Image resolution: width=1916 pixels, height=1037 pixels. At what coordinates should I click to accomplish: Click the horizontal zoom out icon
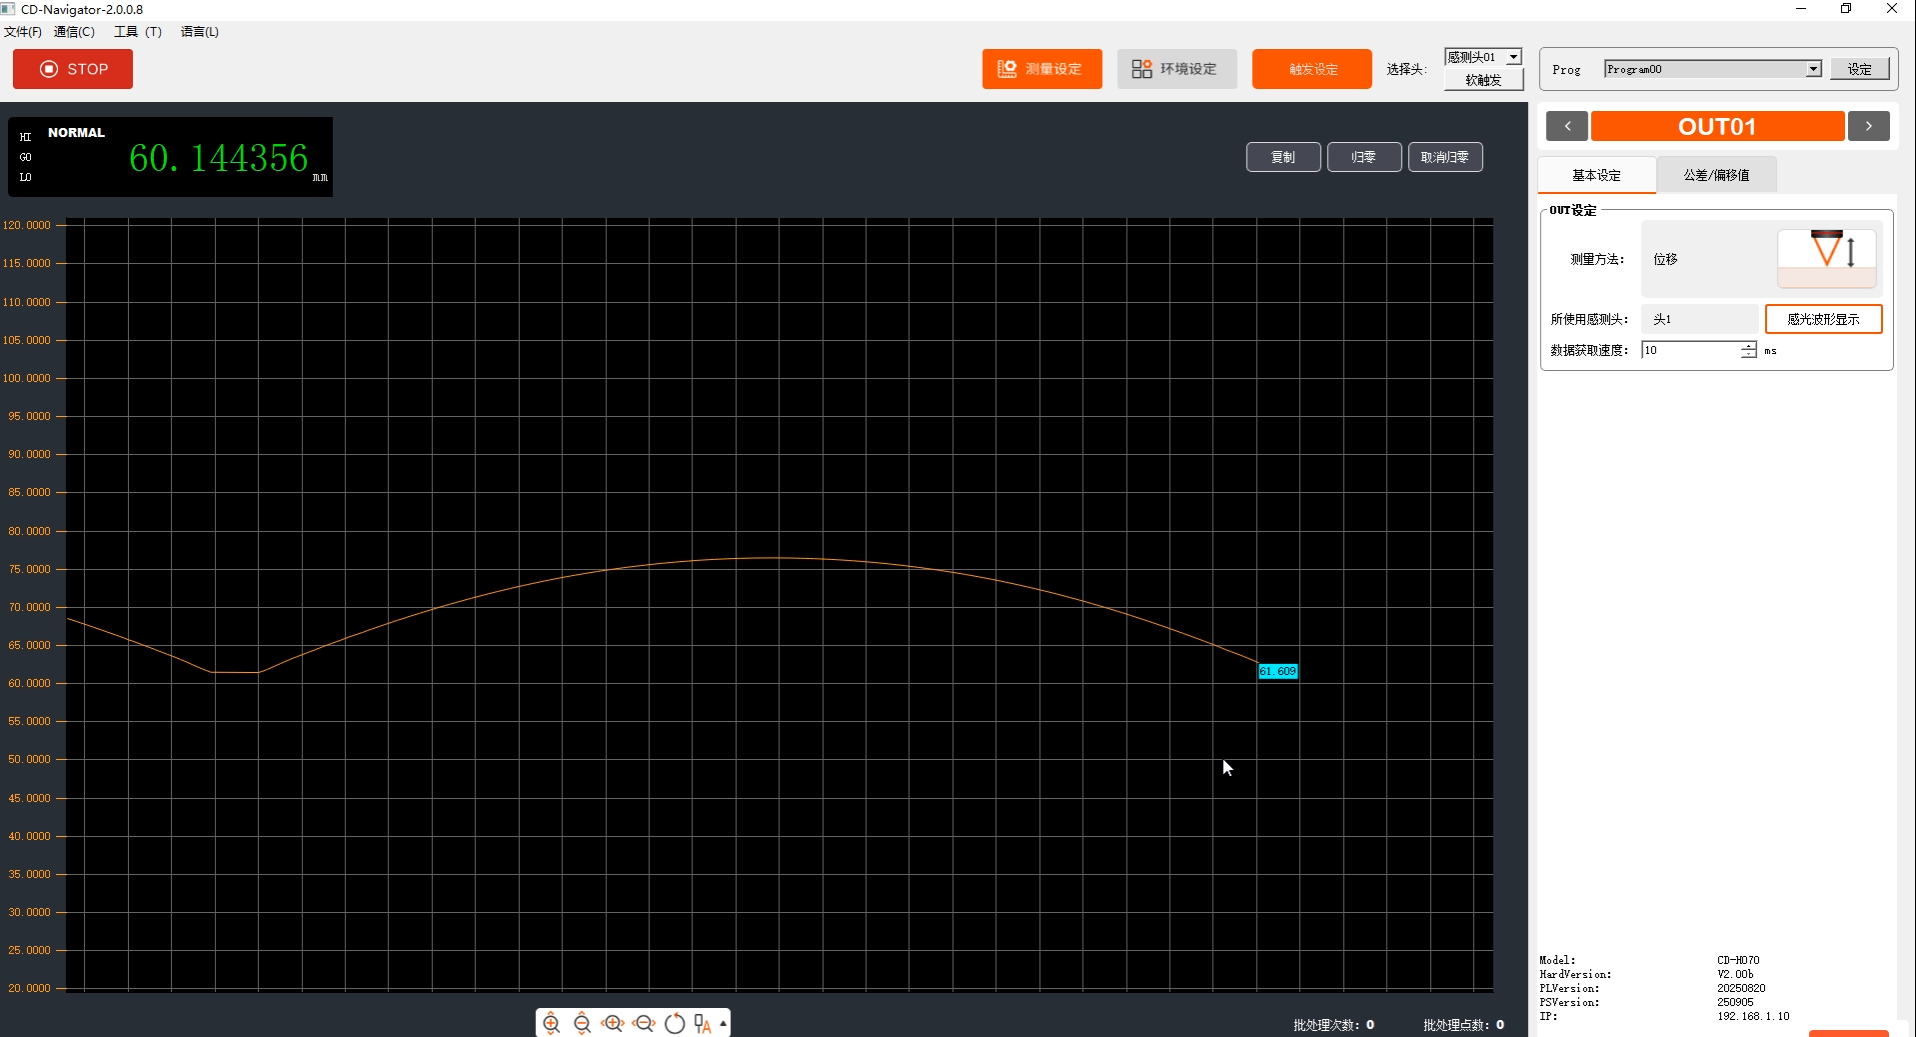(644, 1023)
